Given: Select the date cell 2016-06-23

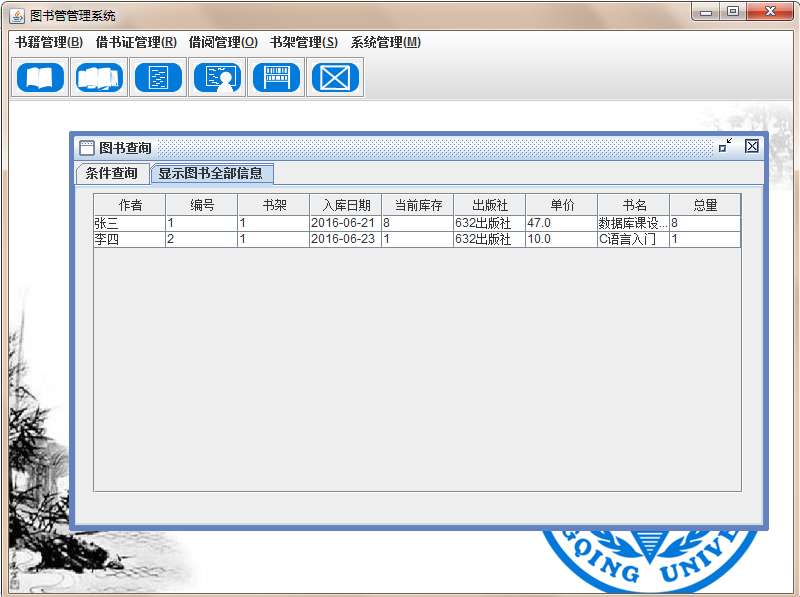Looking at the screenshot, I should tap(345, 239).
